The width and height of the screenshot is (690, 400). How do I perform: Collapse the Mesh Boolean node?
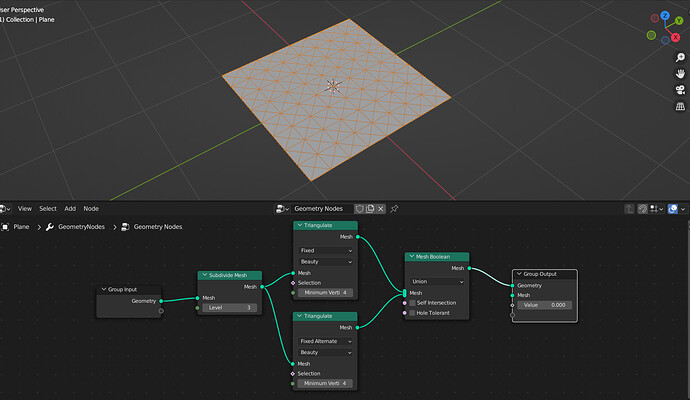pos(411,256)
